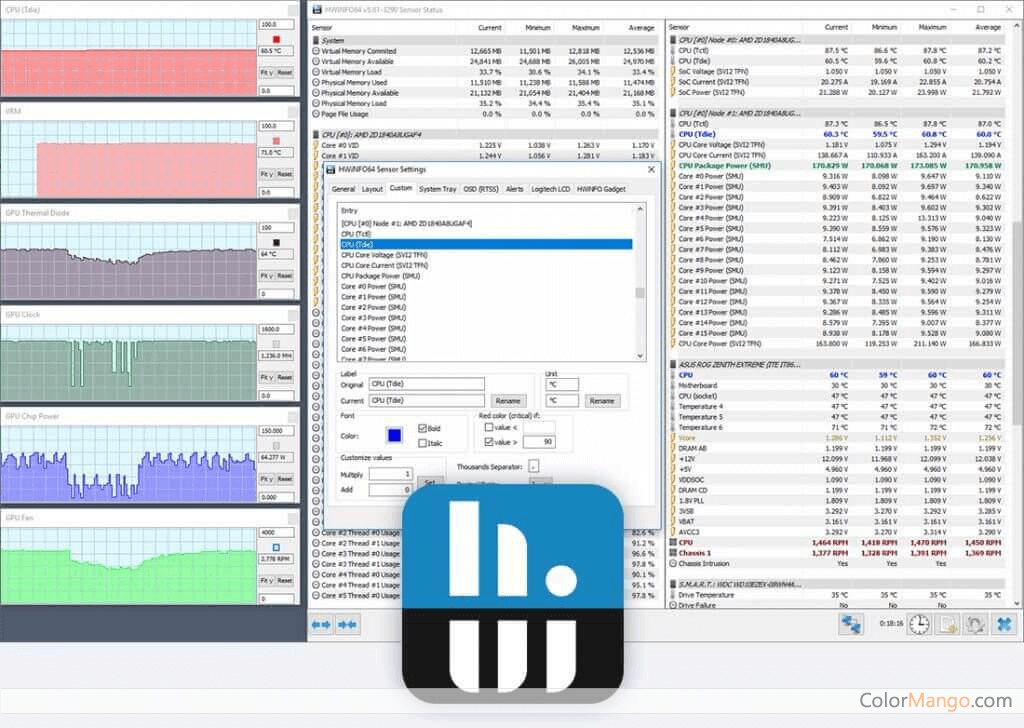
Task: Click the 'Physical Memory Load' sensor row
Action: click(x=484, y=103)
